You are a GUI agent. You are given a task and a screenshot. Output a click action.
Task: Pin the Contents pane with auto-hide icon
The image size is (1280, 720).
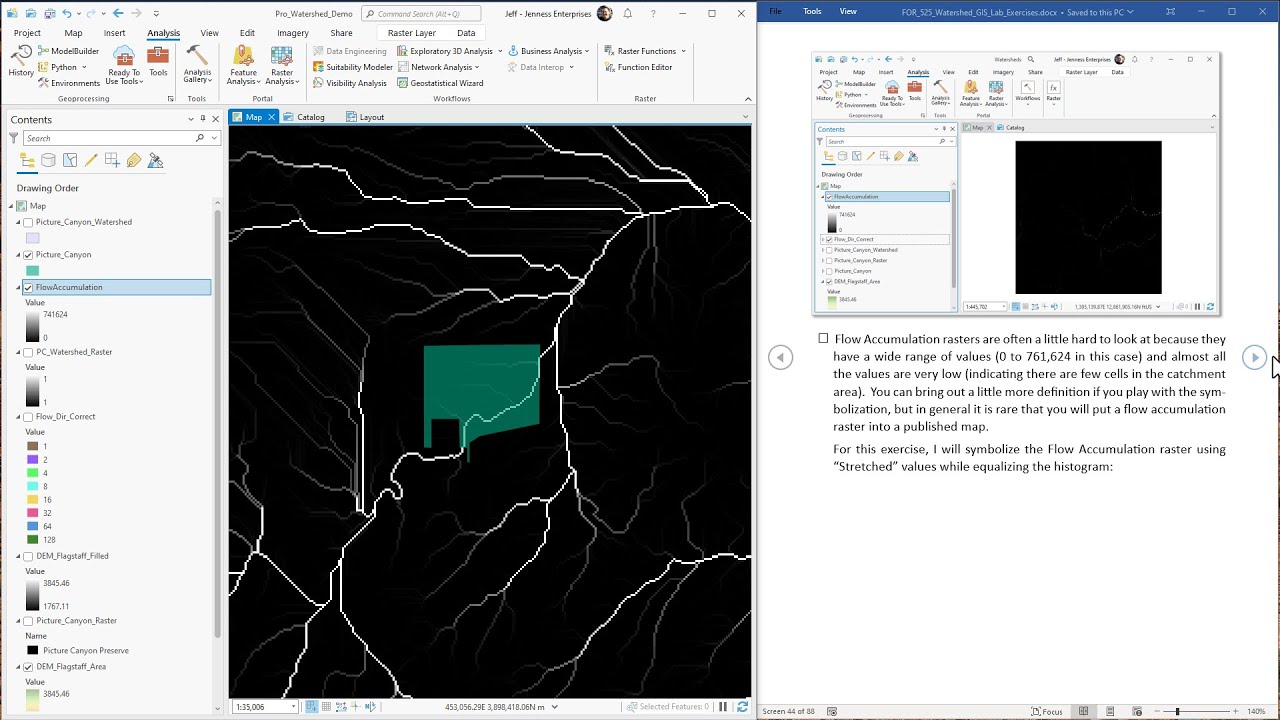203,119
